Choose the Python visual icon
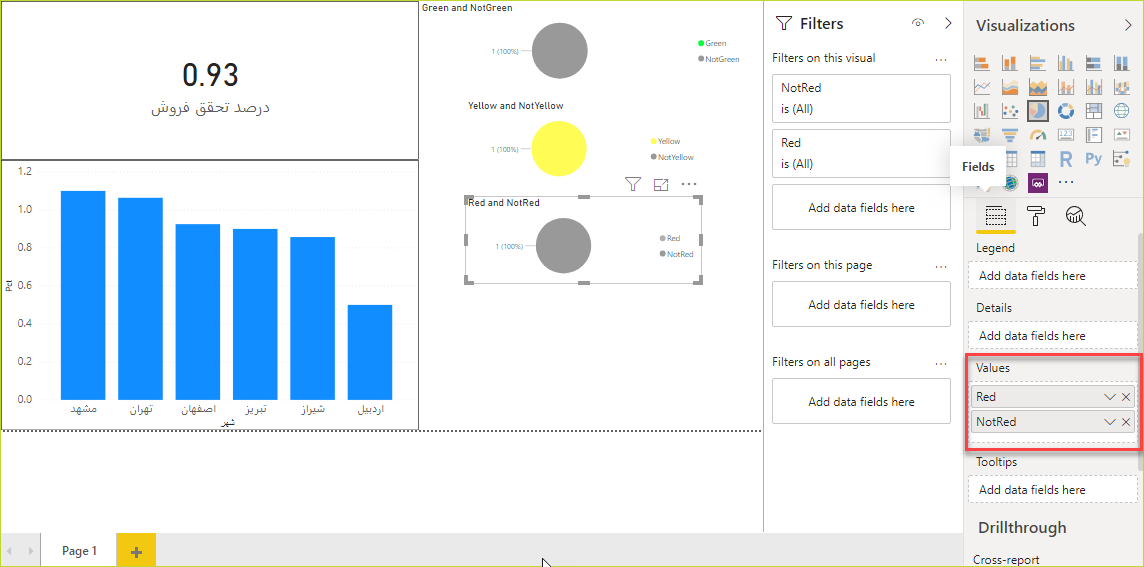This screenshot has height=567, width=1144. [1093, 159]
